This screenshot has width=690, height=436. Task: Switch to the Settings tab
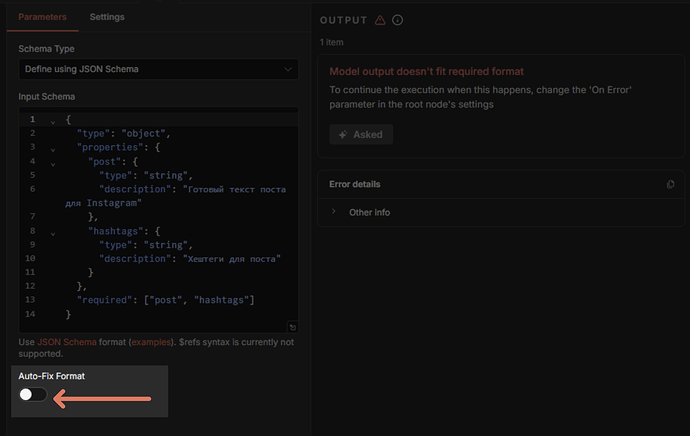107,17
